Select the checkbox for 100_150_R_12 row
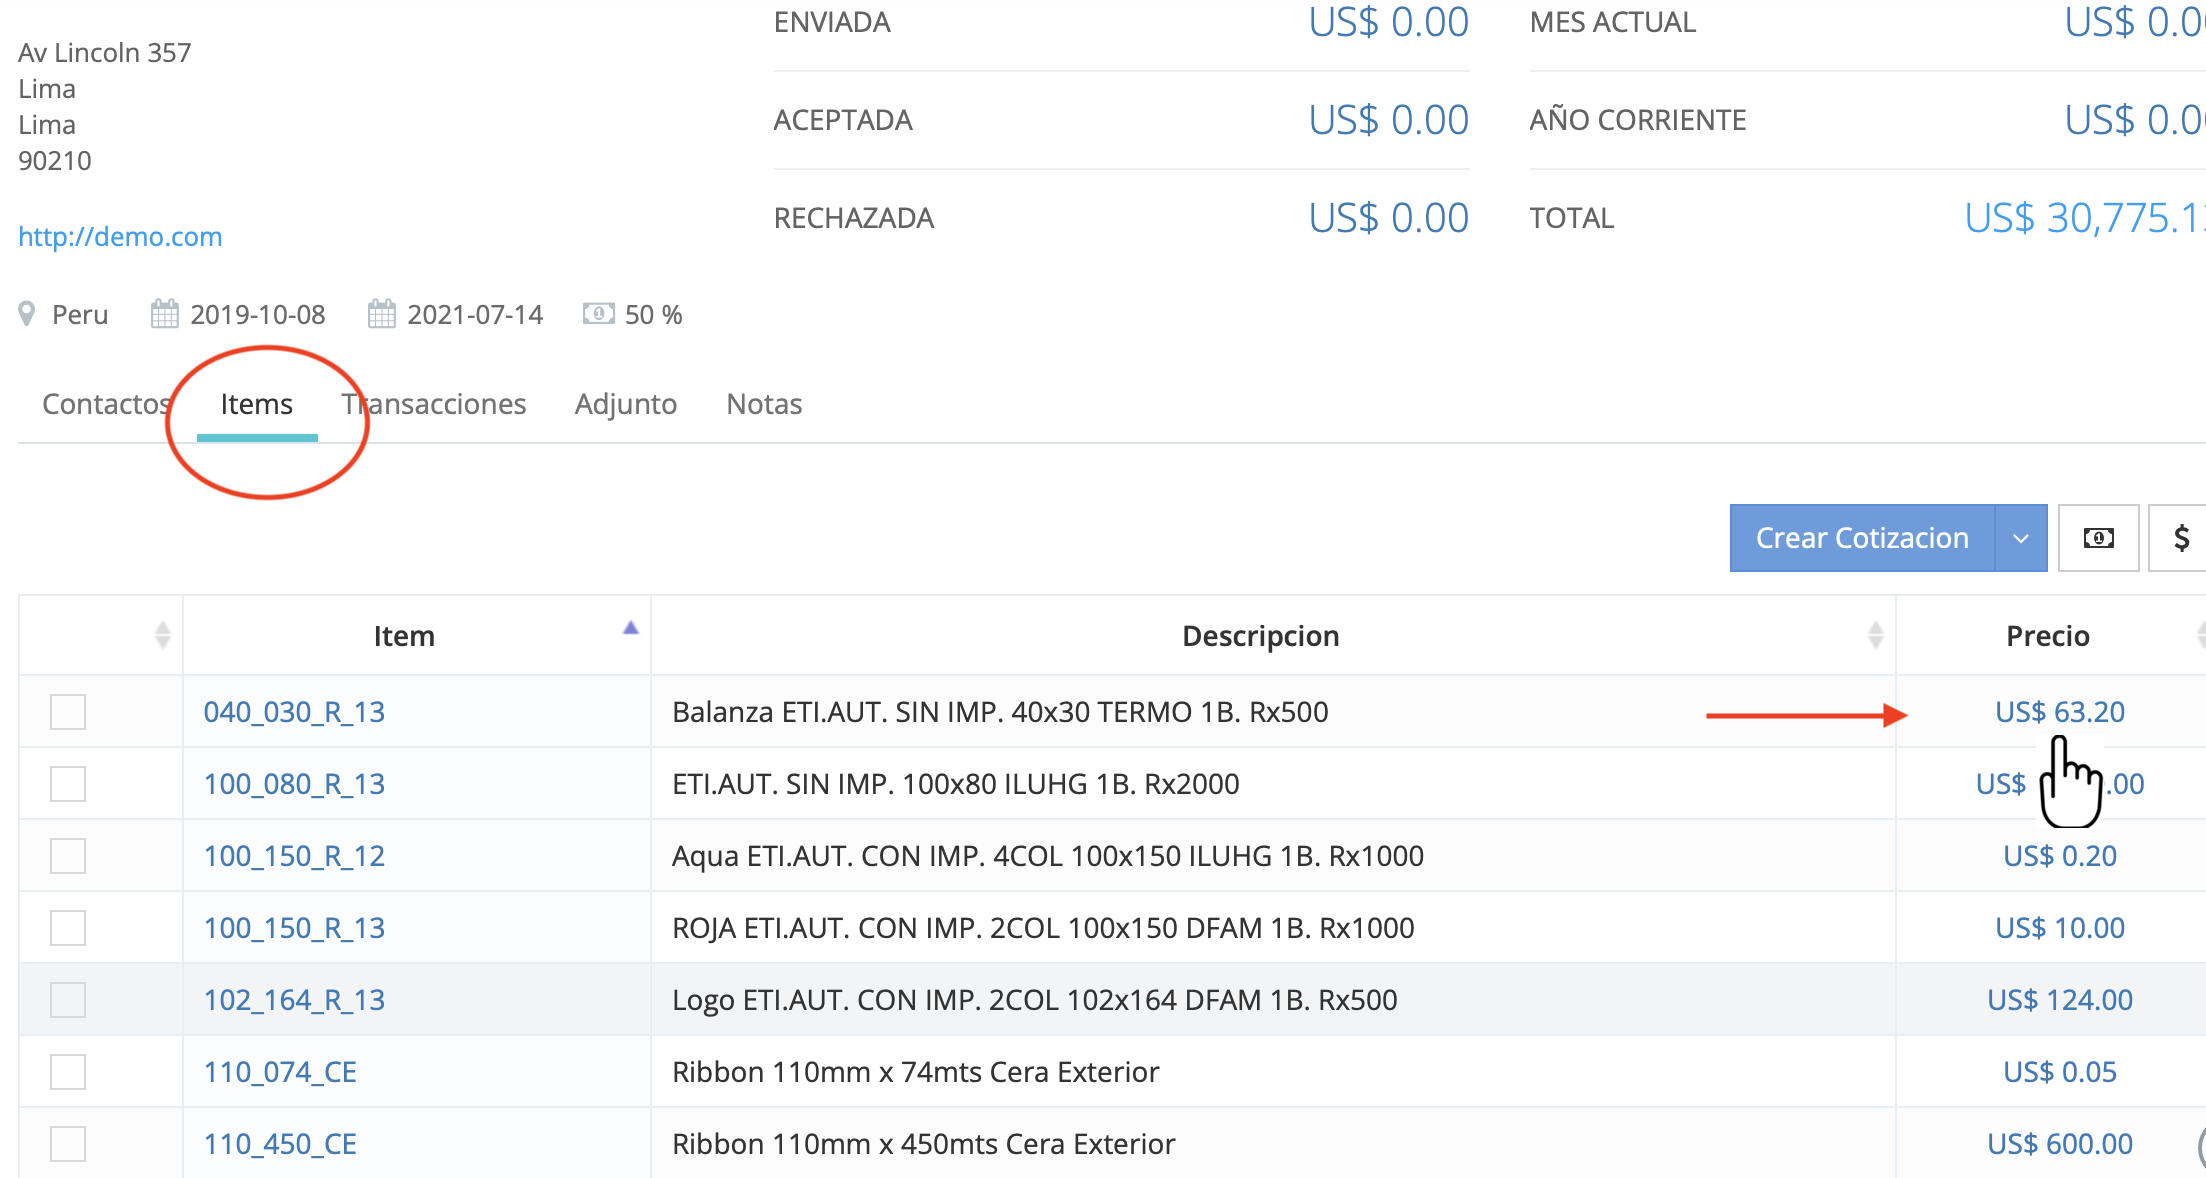 tap(68, 856)
